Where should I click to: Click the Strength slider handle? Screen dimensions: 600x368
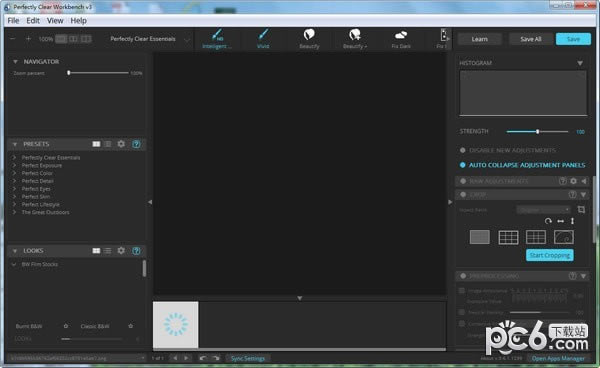point(538,132)
